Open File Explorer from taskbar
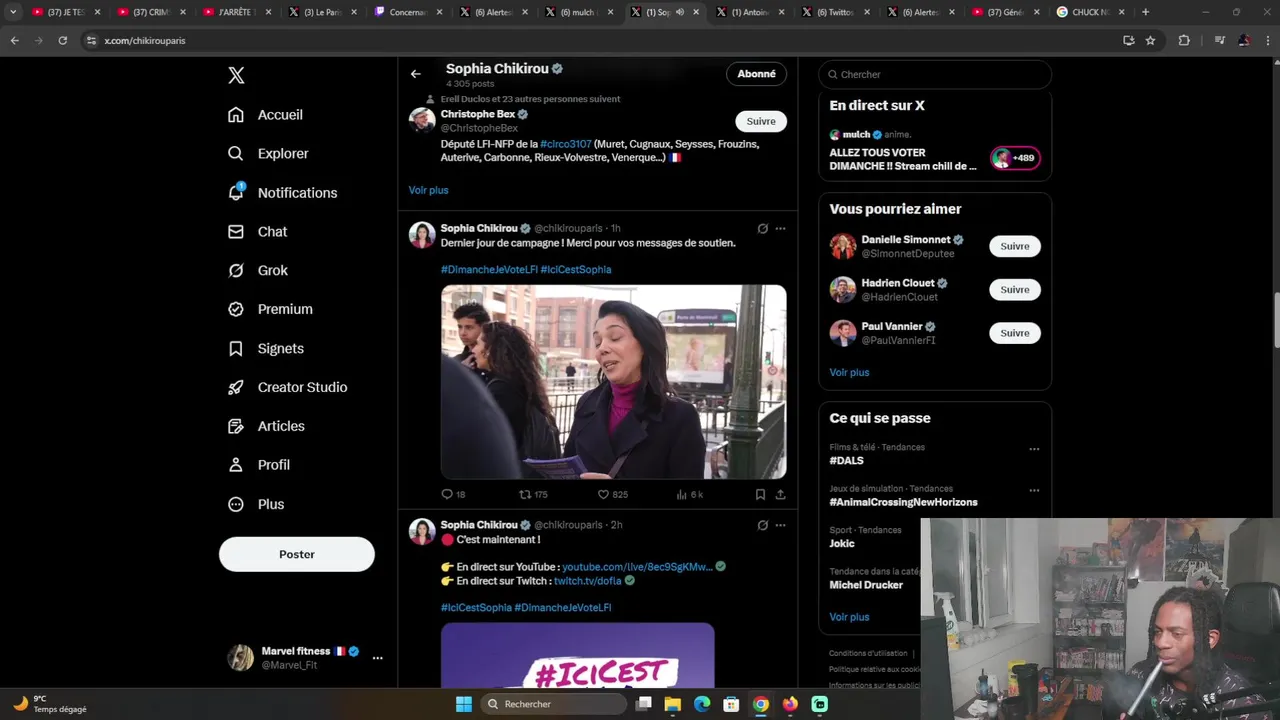The width and height of the screenshot is (1280, 720). point(673,704)
